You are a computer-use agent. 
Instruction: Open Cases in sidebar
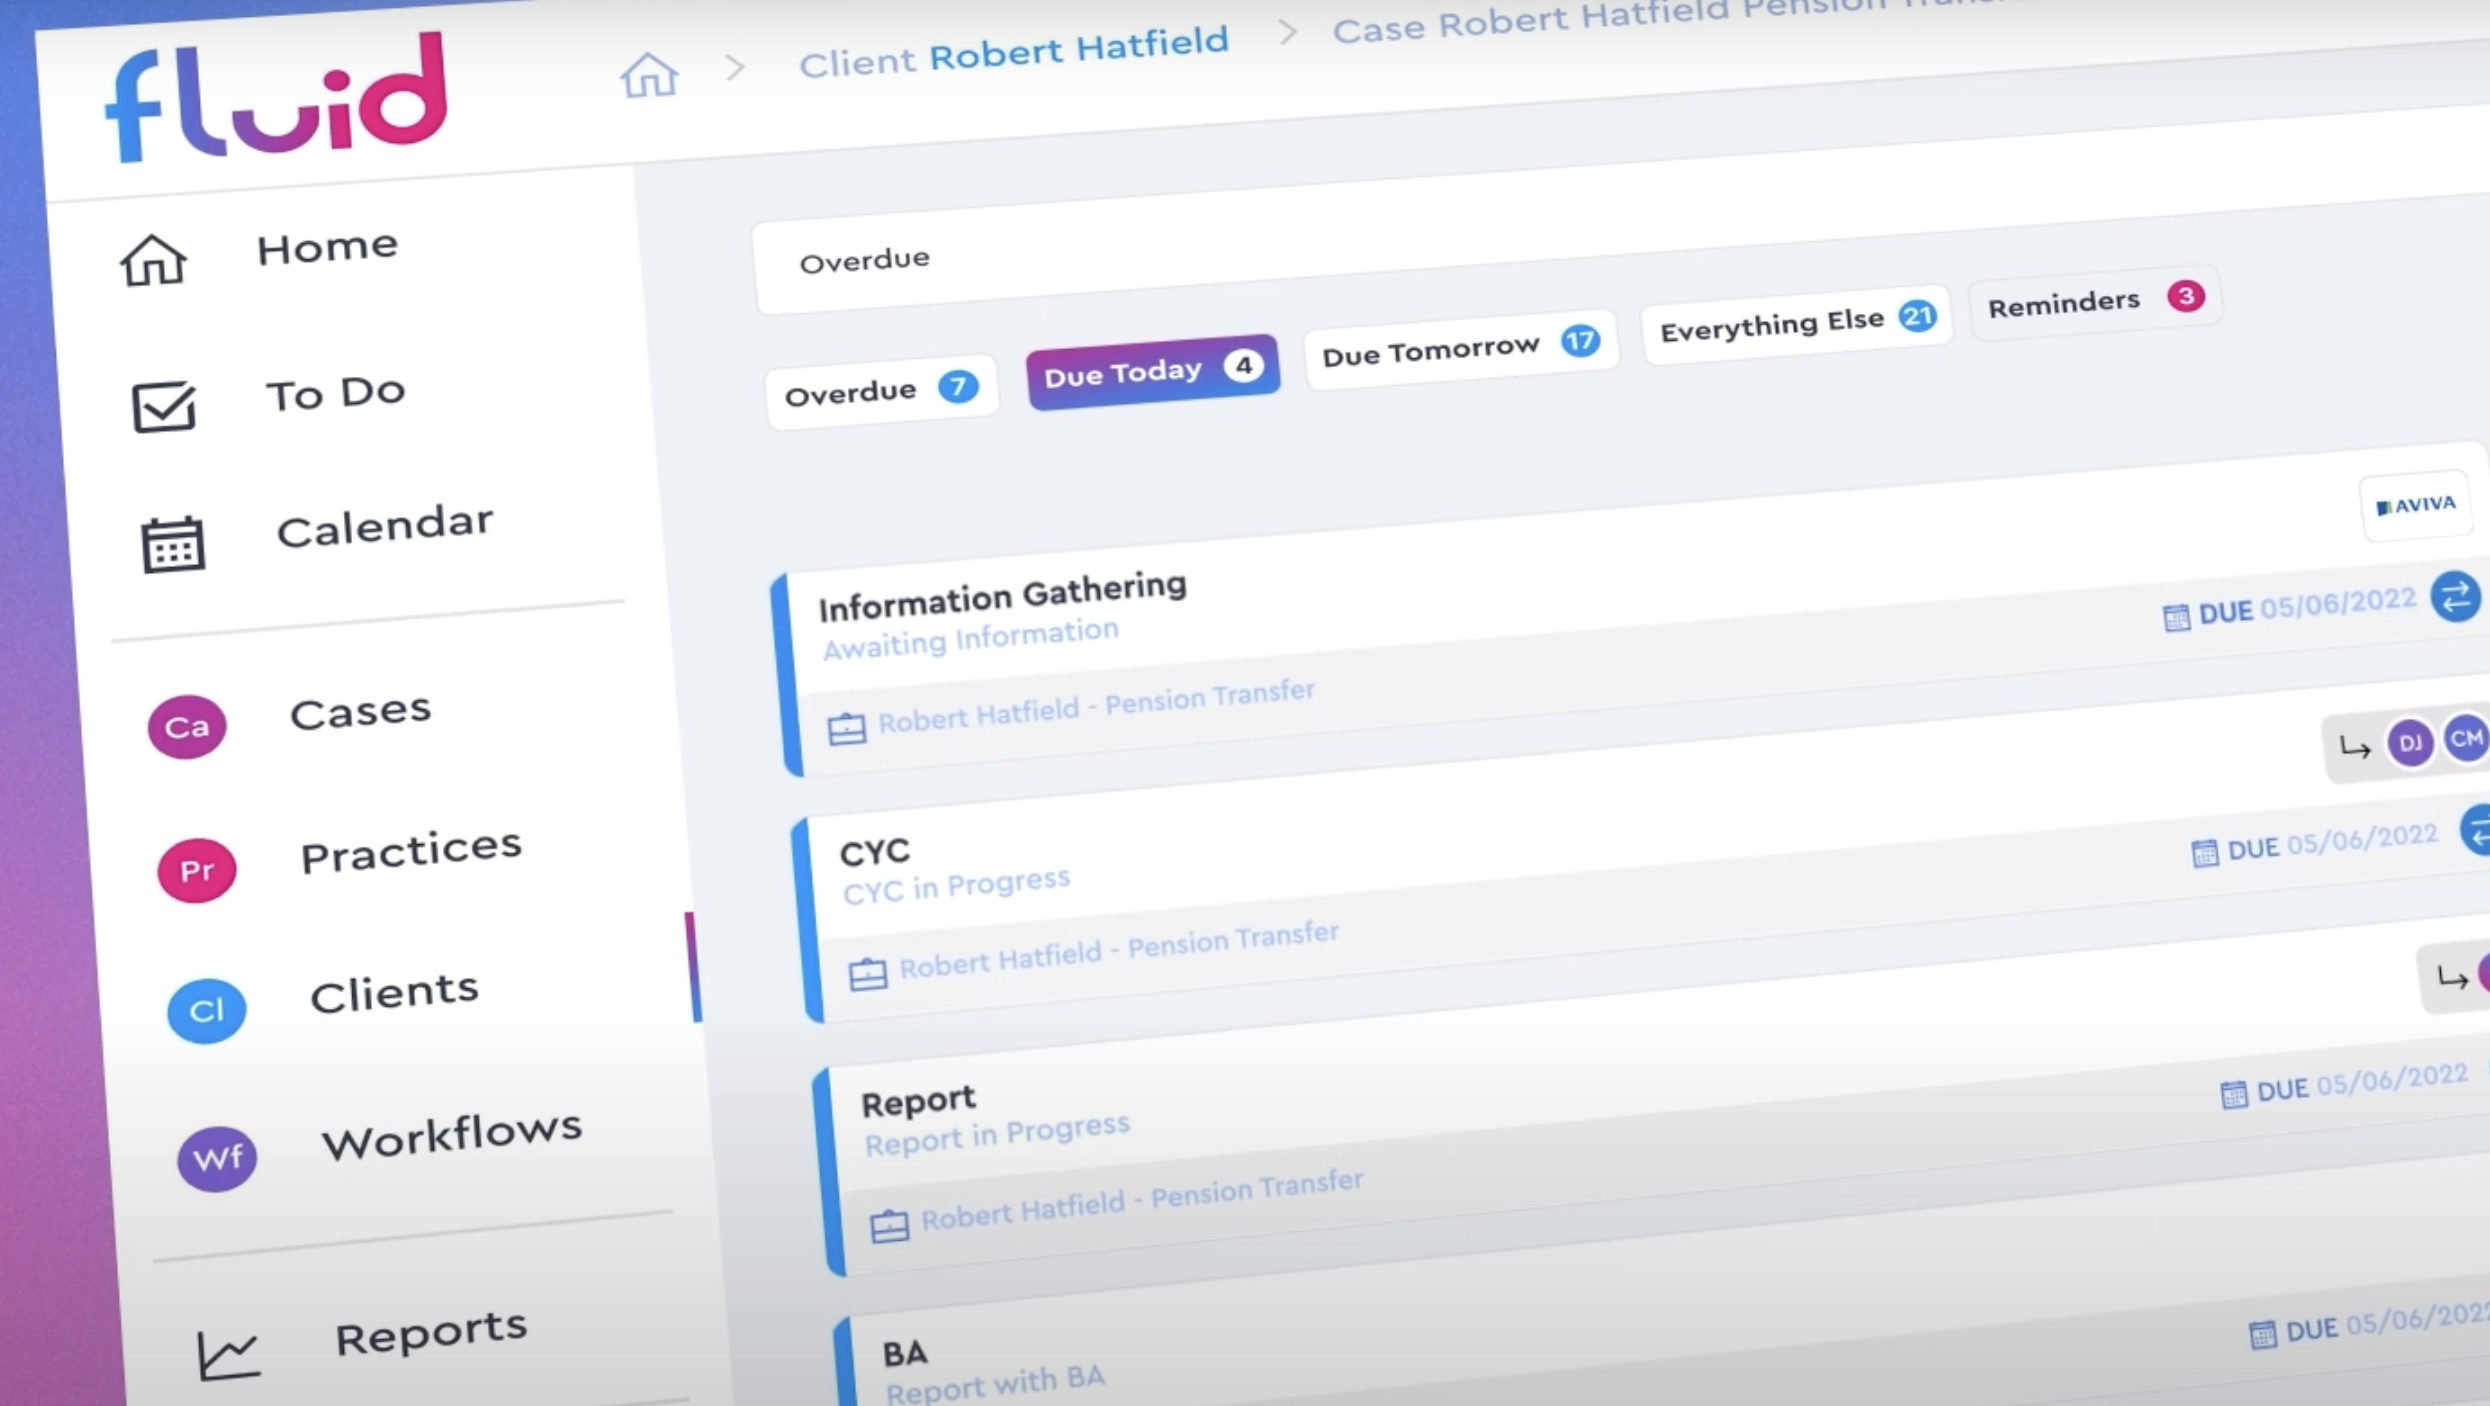(361, 711)
